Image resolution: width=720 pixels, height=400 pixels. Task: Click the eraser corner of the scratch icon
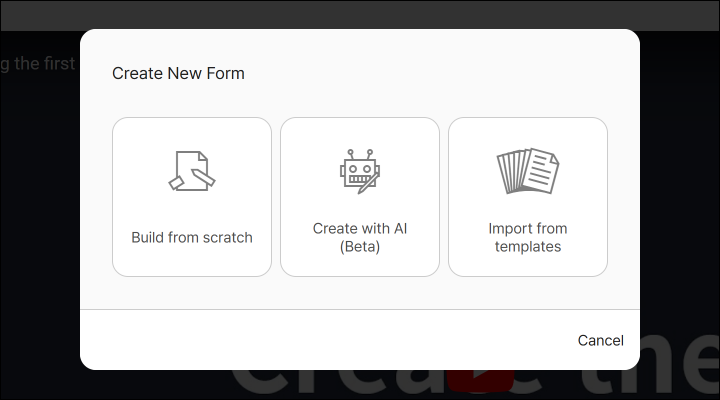click(x=176, y=183)
